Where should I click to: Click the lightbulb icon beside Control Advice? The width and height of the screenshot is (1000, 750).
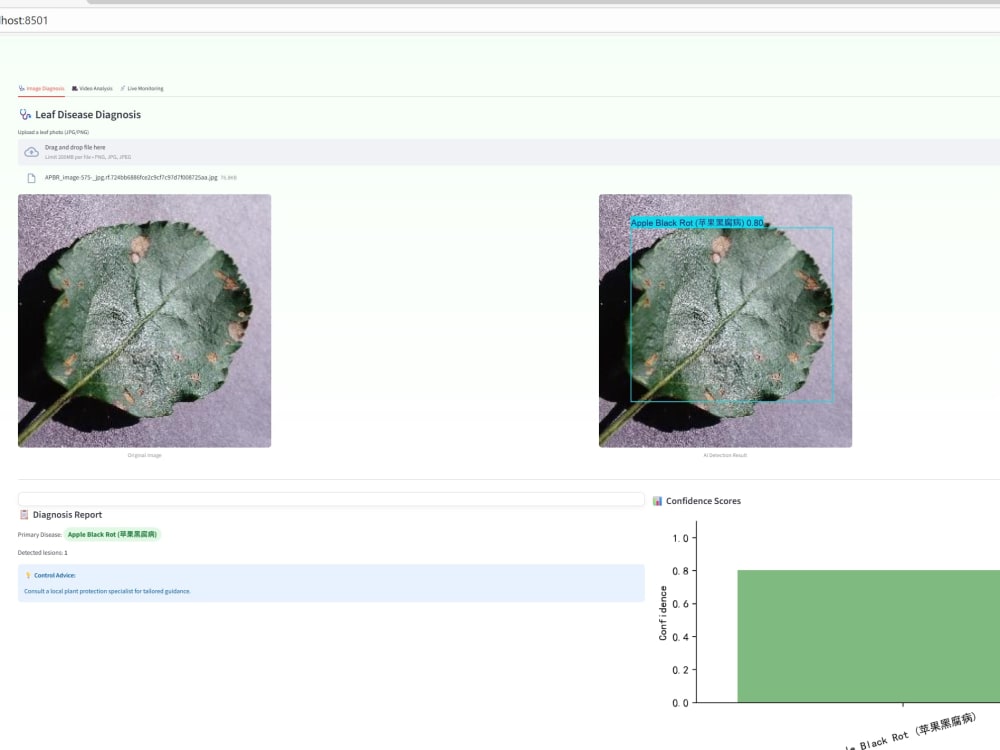pyautogui.click(x=28, y=575)
